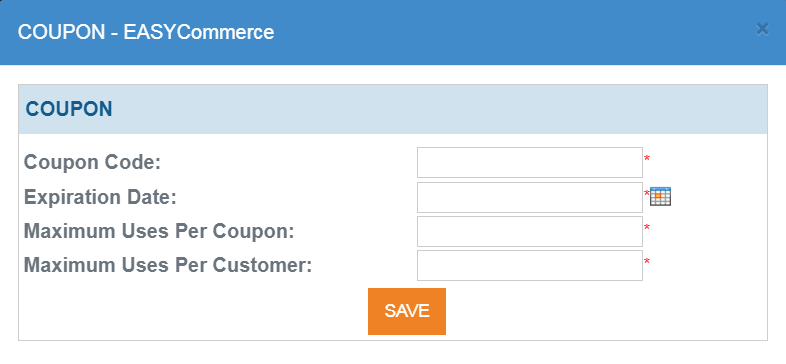Select the Expiration Date input box
The width and height of the screenshot is (786, 364).
[530, 197]
